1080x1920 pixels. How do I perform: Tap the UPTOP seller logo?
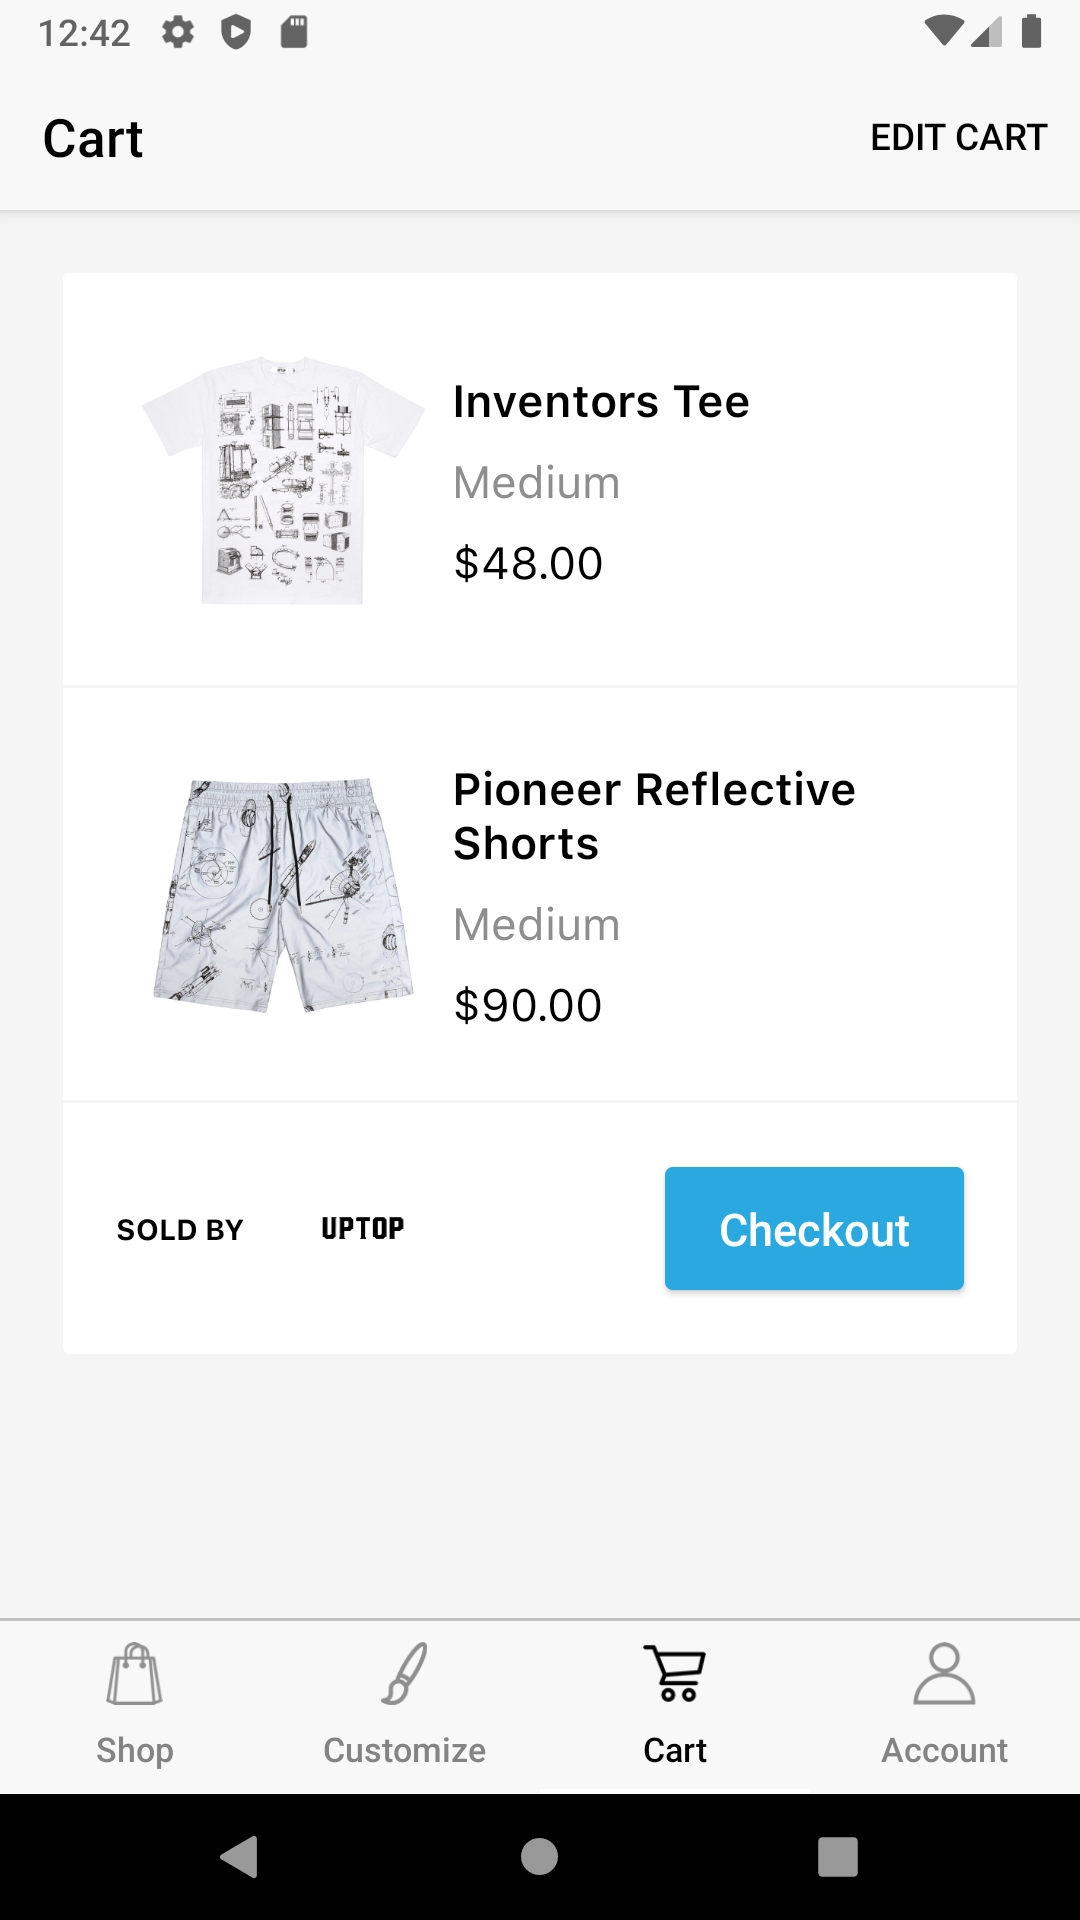363,1229
